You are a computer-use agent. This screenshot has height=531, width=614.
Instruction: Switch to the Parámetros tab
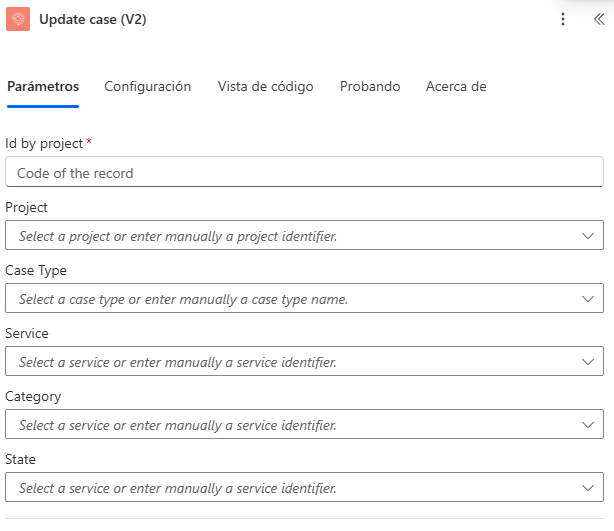pos(43,87)
